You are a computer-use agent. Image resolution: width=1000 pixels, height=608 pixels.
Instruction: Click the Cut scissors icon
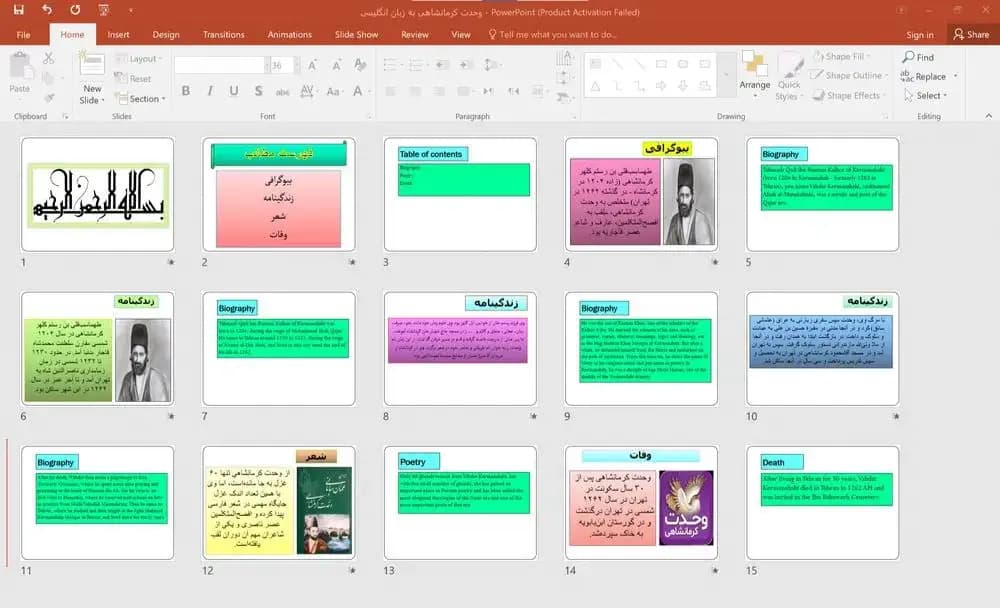pyautogui.click(x=48, y=59)
